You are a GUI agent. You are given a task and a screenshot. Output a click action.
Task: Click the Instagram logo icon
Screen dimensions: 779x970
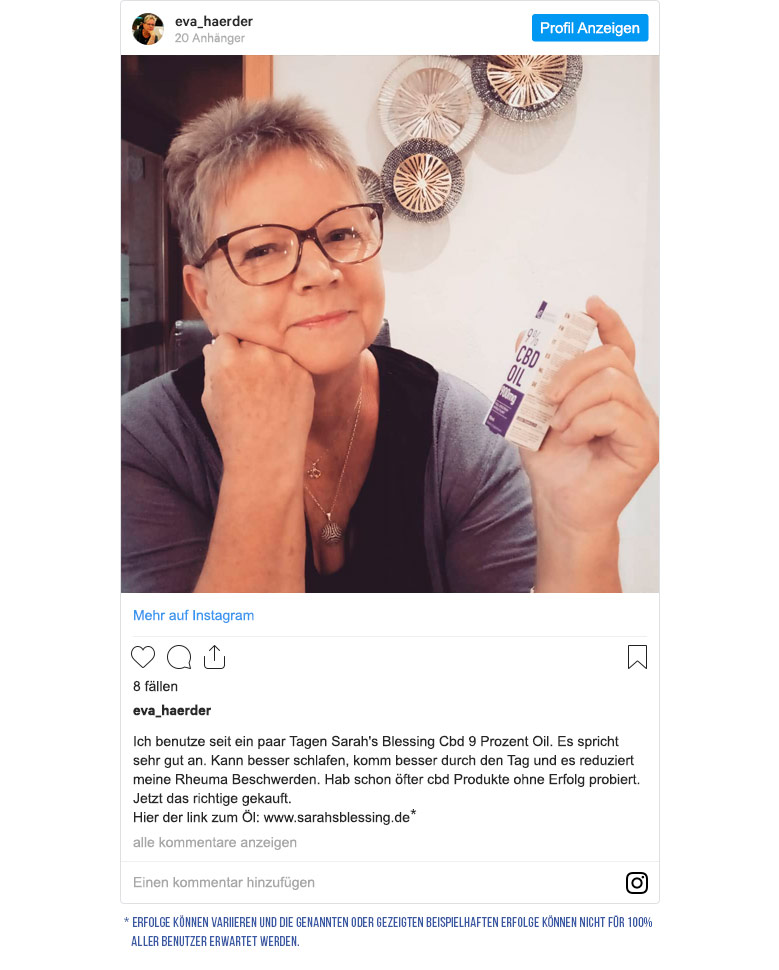pyautogui.click(x=637, y=883)
